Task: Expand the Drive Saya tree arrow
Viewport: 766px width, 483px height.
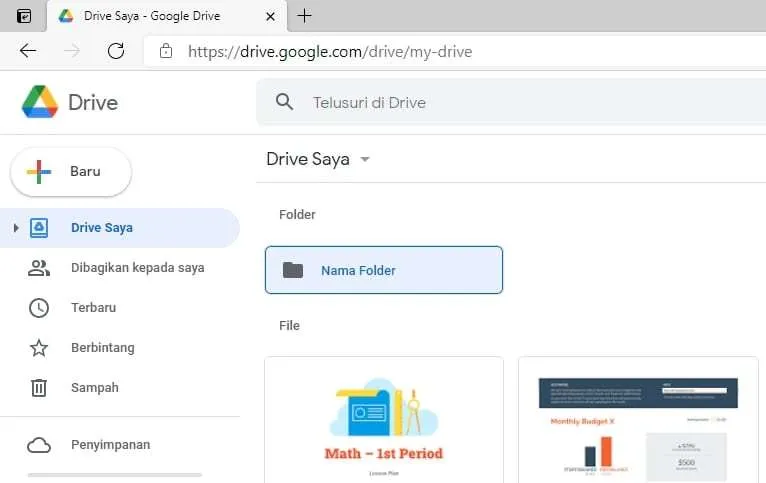Action: pos(16,228)
